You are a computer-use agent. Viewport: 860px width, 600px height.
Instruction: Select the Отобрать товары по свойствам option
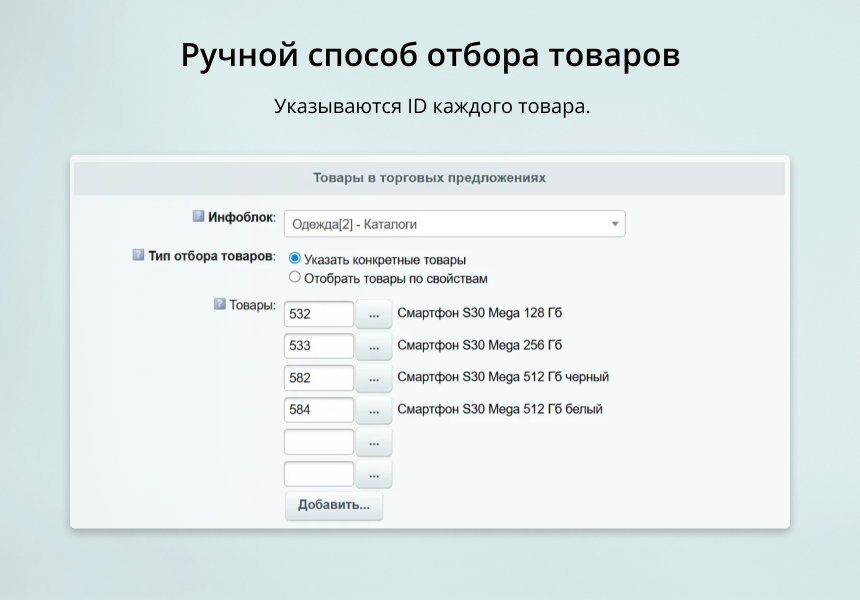pyautogui.click(x=294, y=277)
